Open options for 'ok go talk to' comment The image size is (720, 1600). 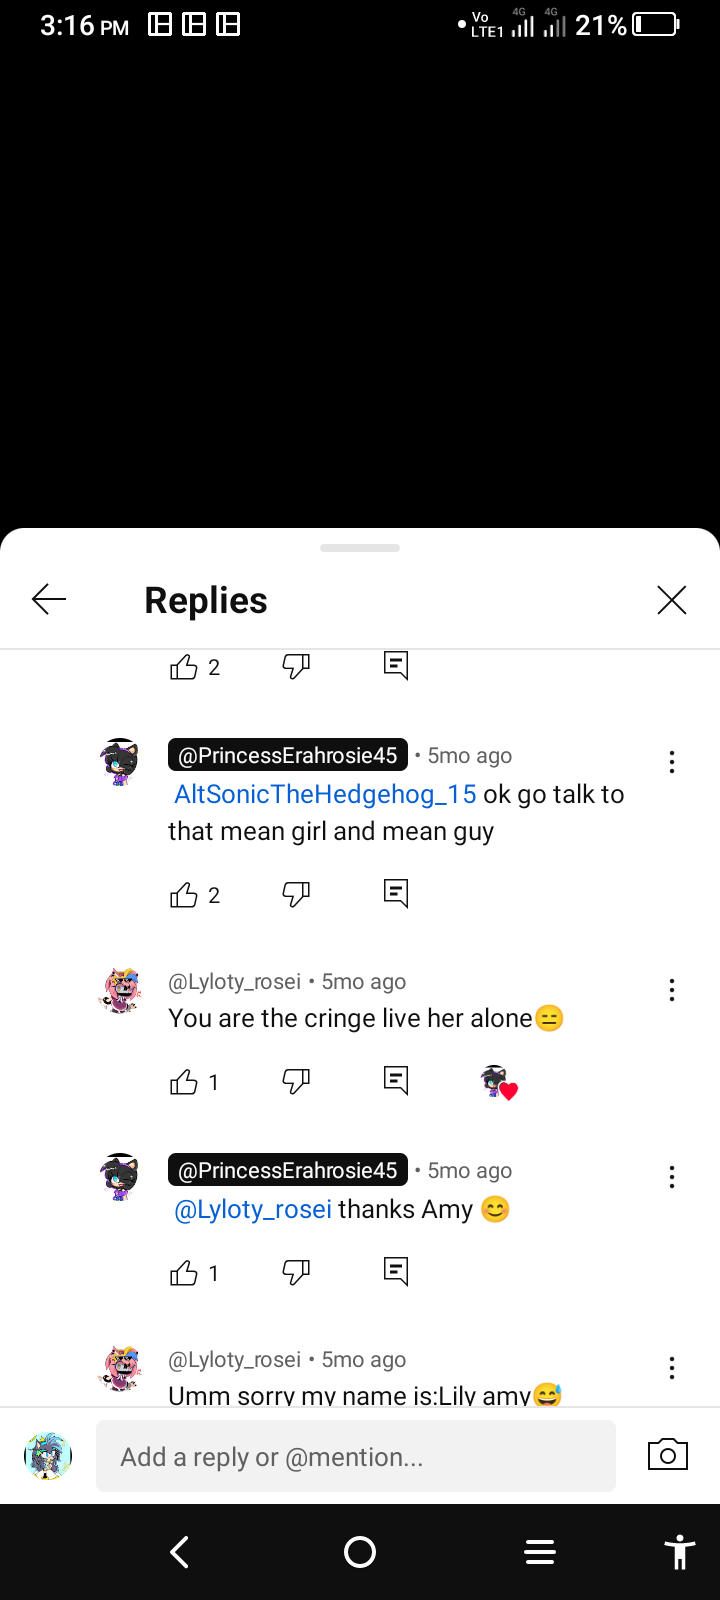tap(672, 763)
